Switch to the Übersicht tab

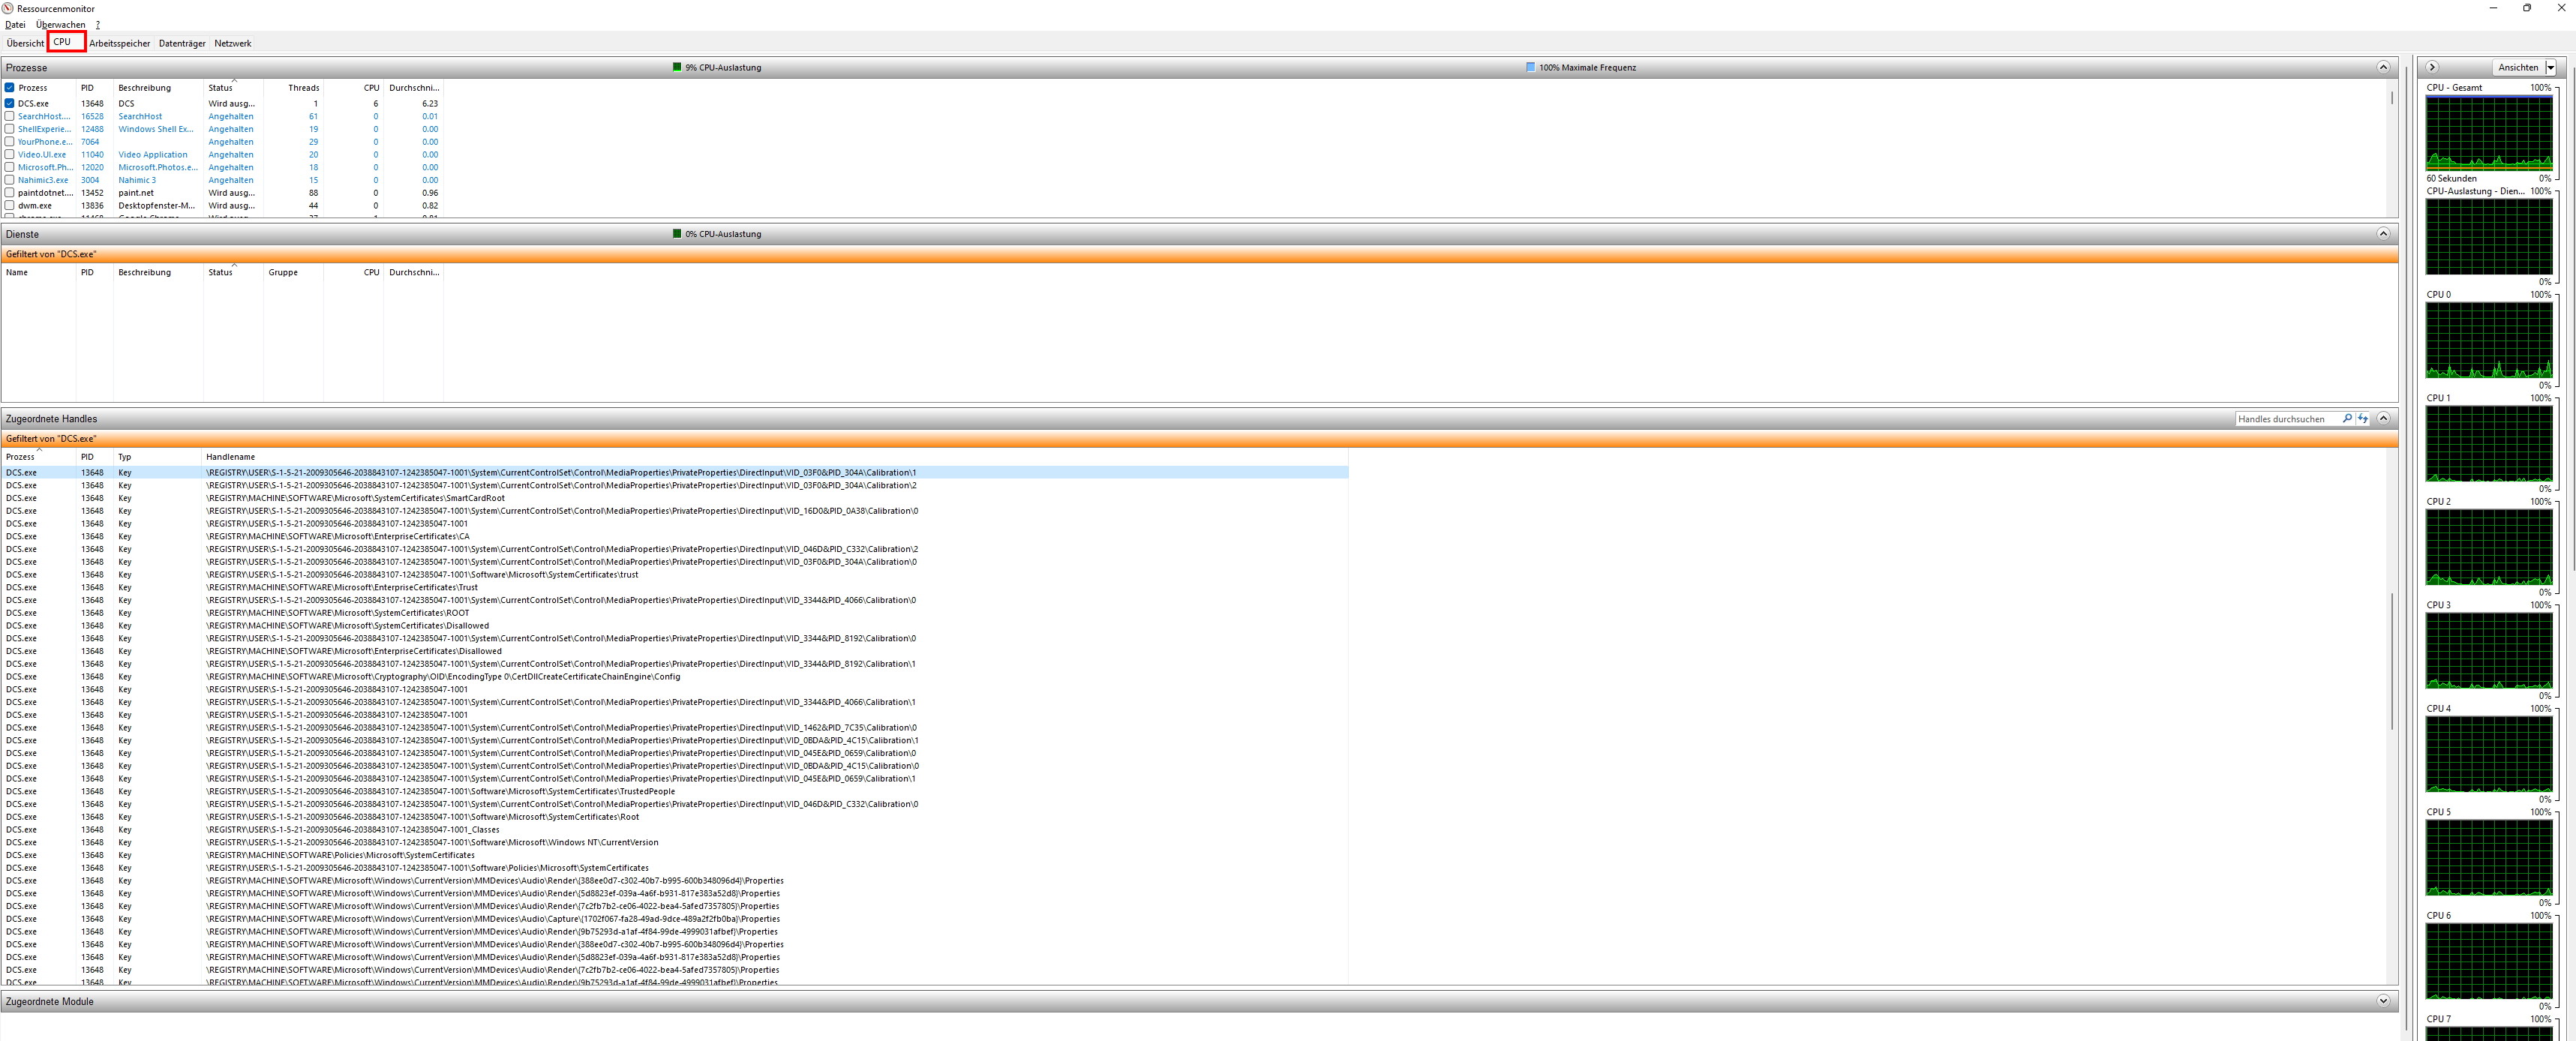(x=25, y=44)
